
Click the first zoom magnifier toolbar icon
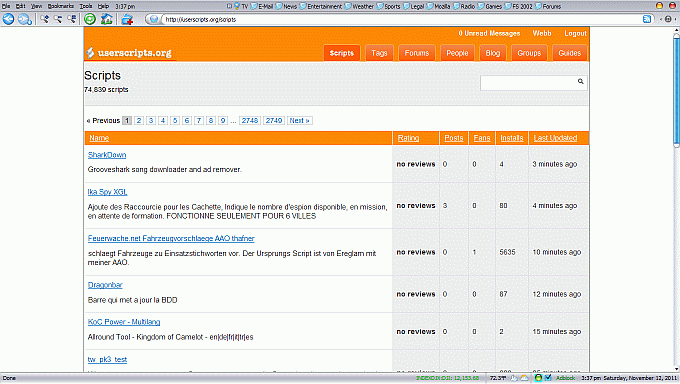pyautogui.click(x=44, y=19)
